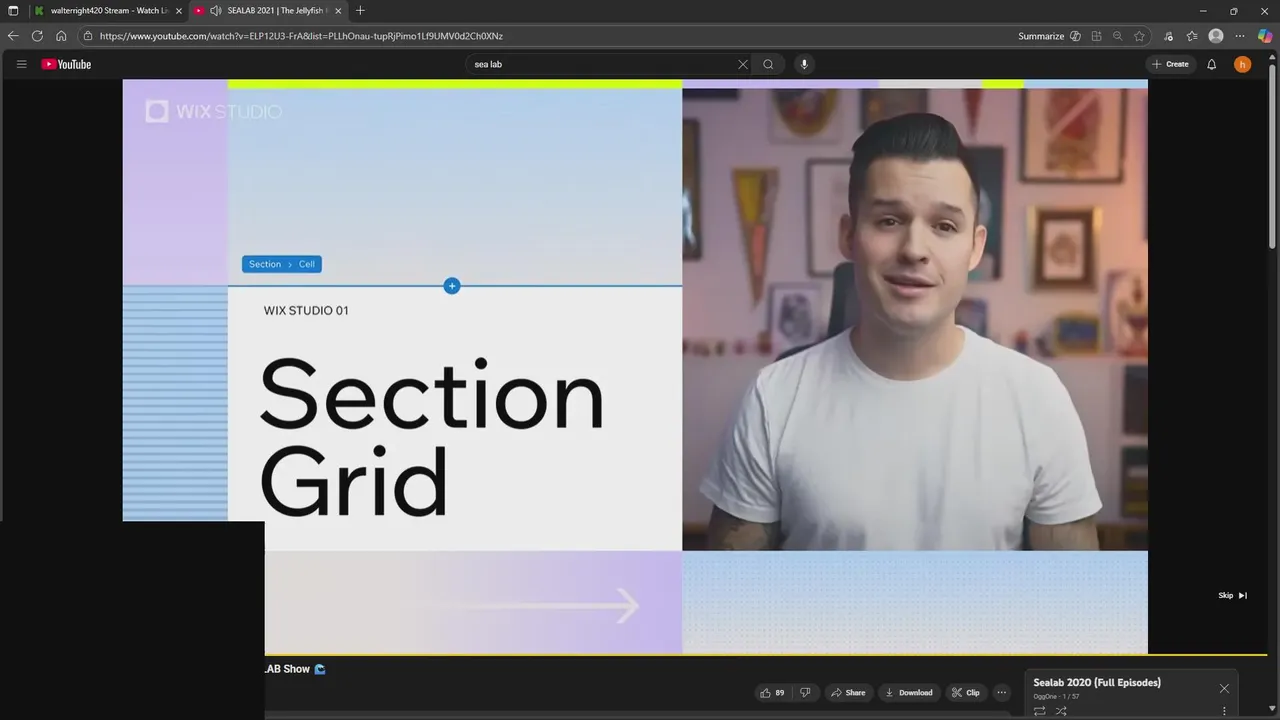Share the video

848,692
